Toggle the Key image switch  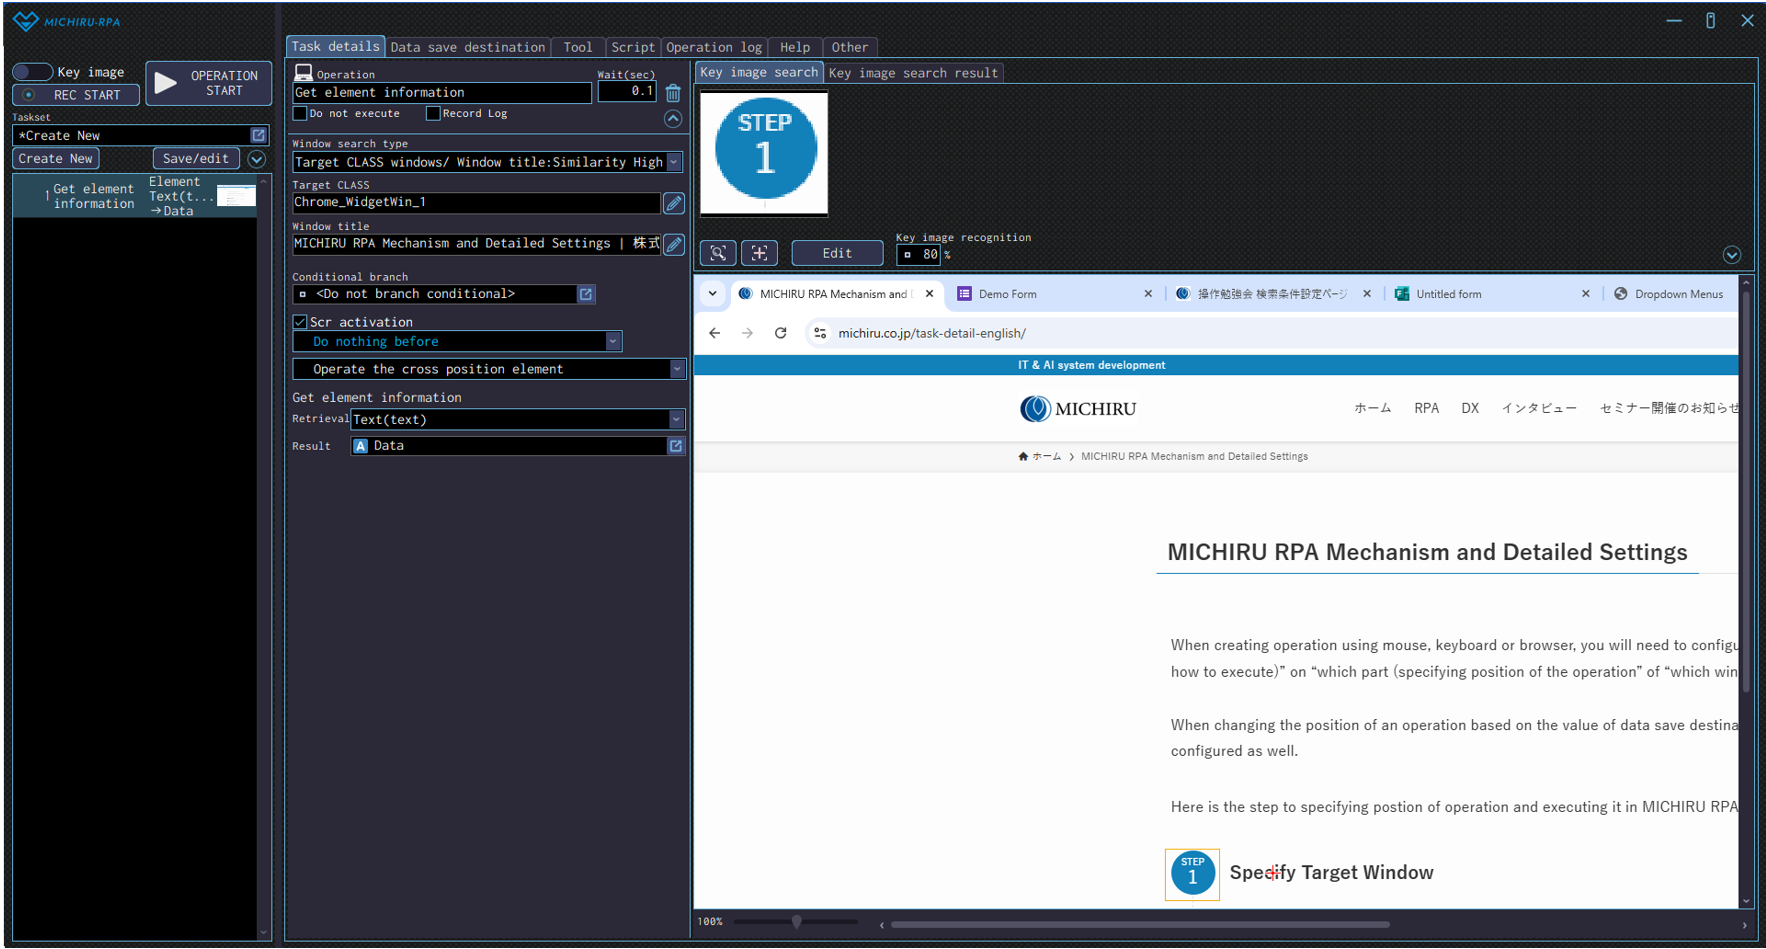(x=32, y=72)
